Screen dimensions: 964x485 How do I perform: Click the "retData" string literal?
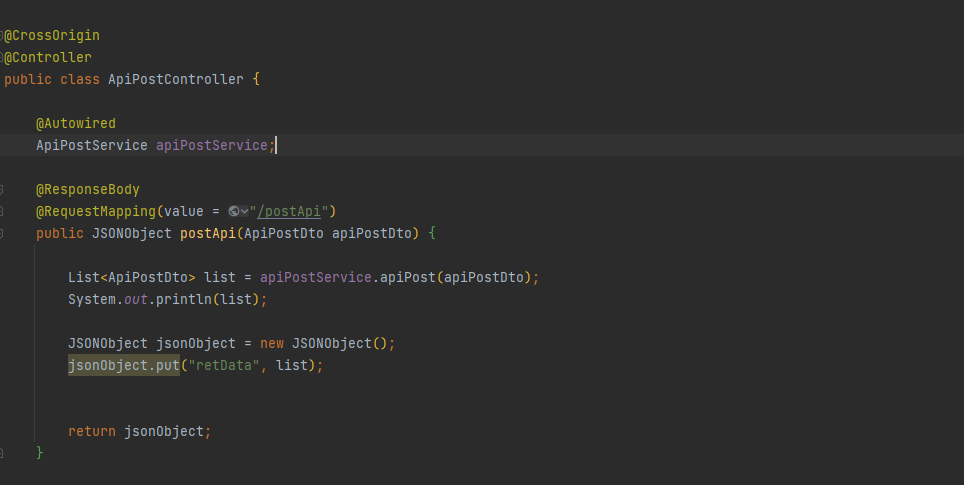pos(224,366)
